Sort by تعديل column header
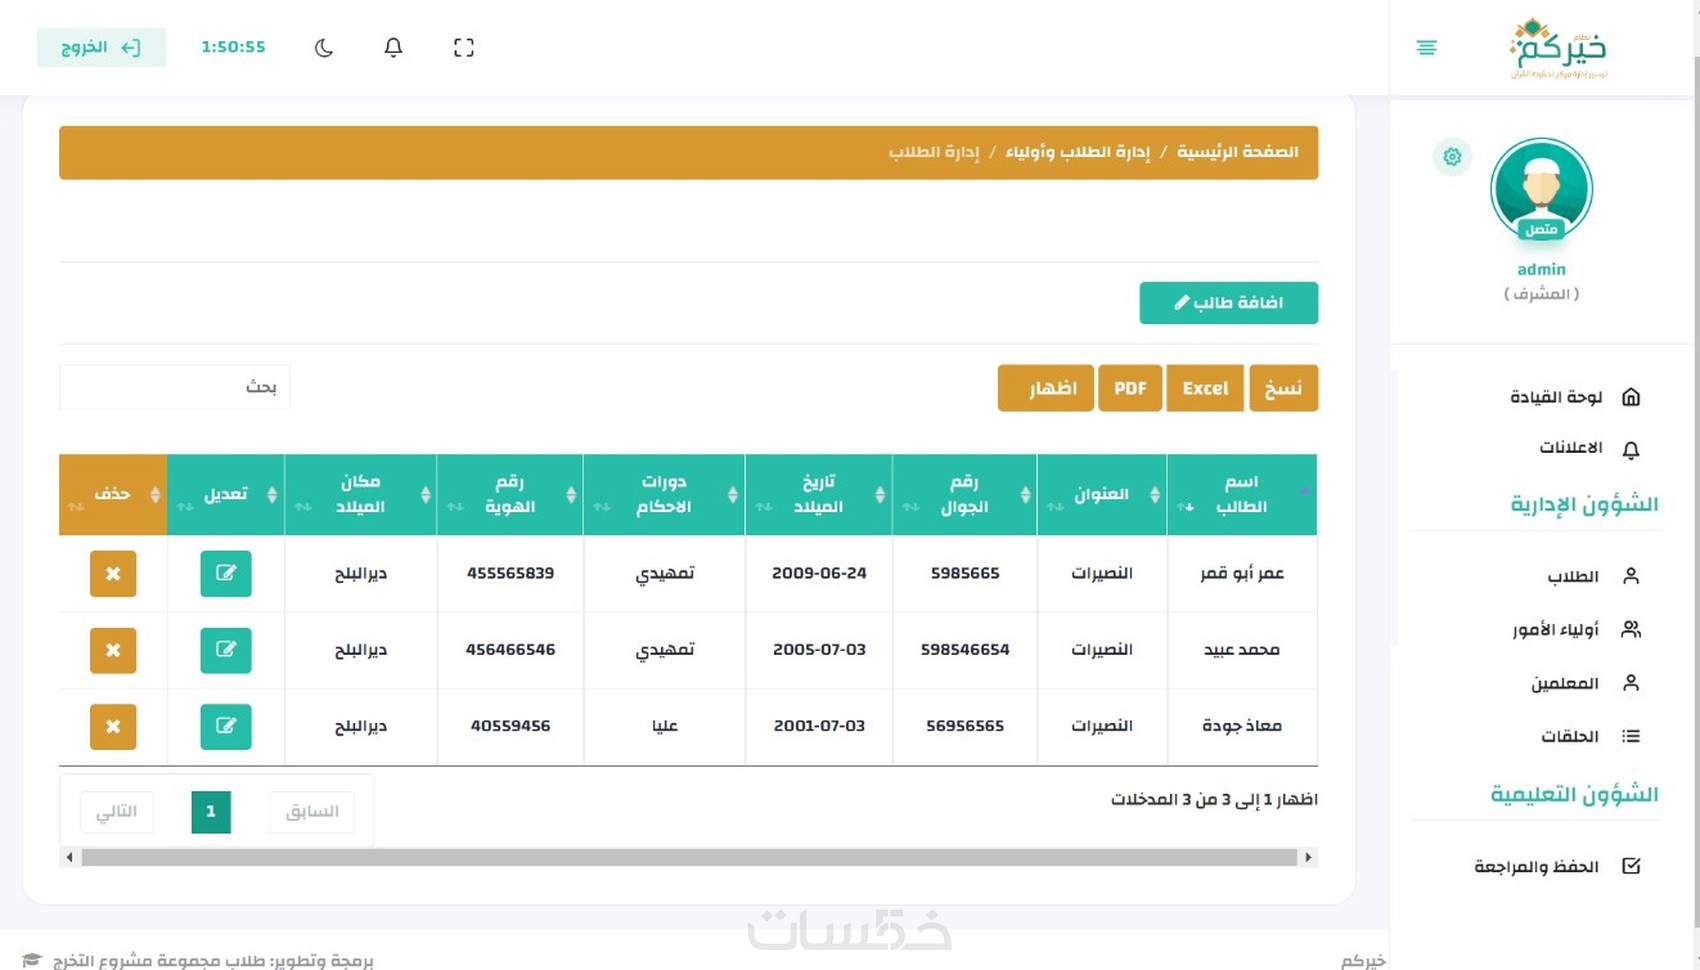The height and width of the screenshot is (970, 1700). pyautogui.click(x=226, y=494)
